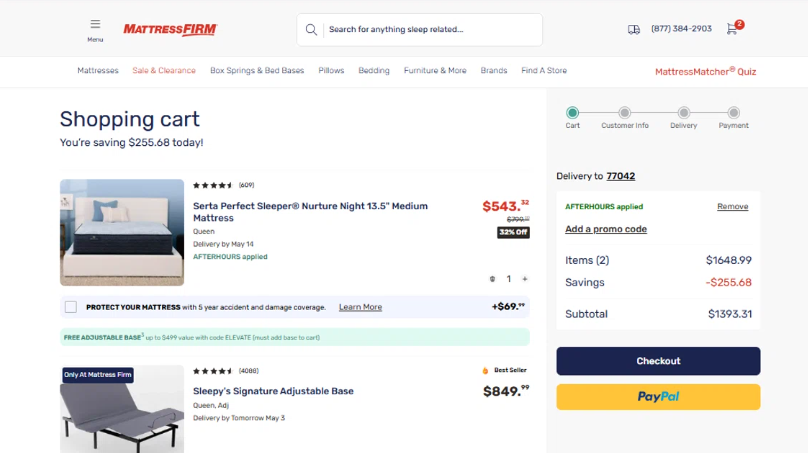Click the Checkout button
This screenshot has height=453, width=808.
658,361
